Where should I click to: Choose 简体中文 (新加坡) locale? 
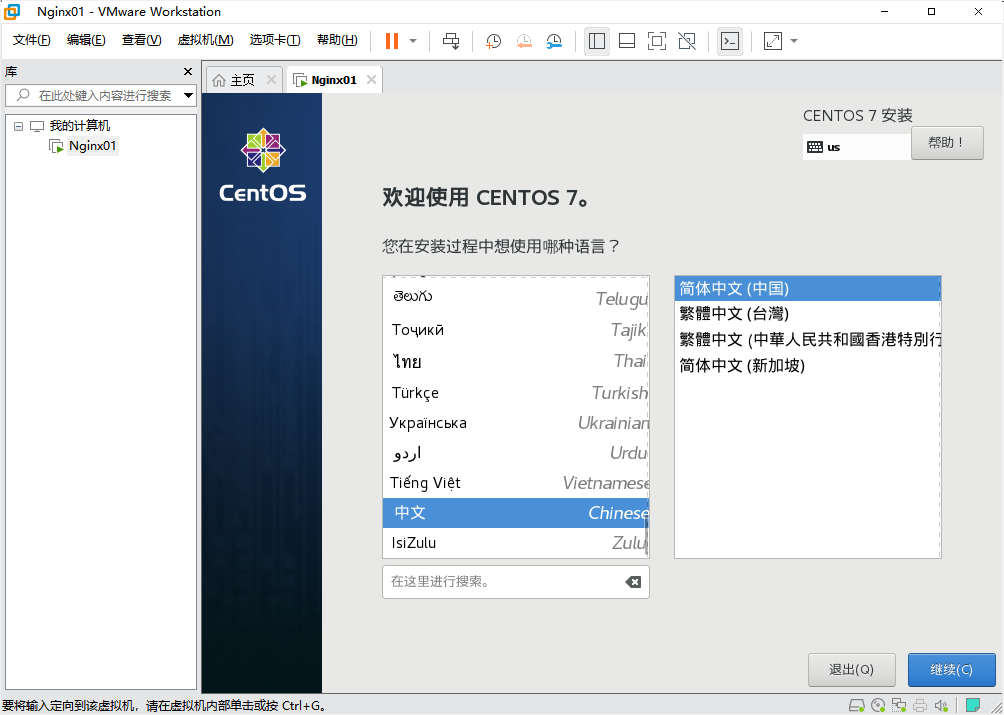[x=807, y=366]
